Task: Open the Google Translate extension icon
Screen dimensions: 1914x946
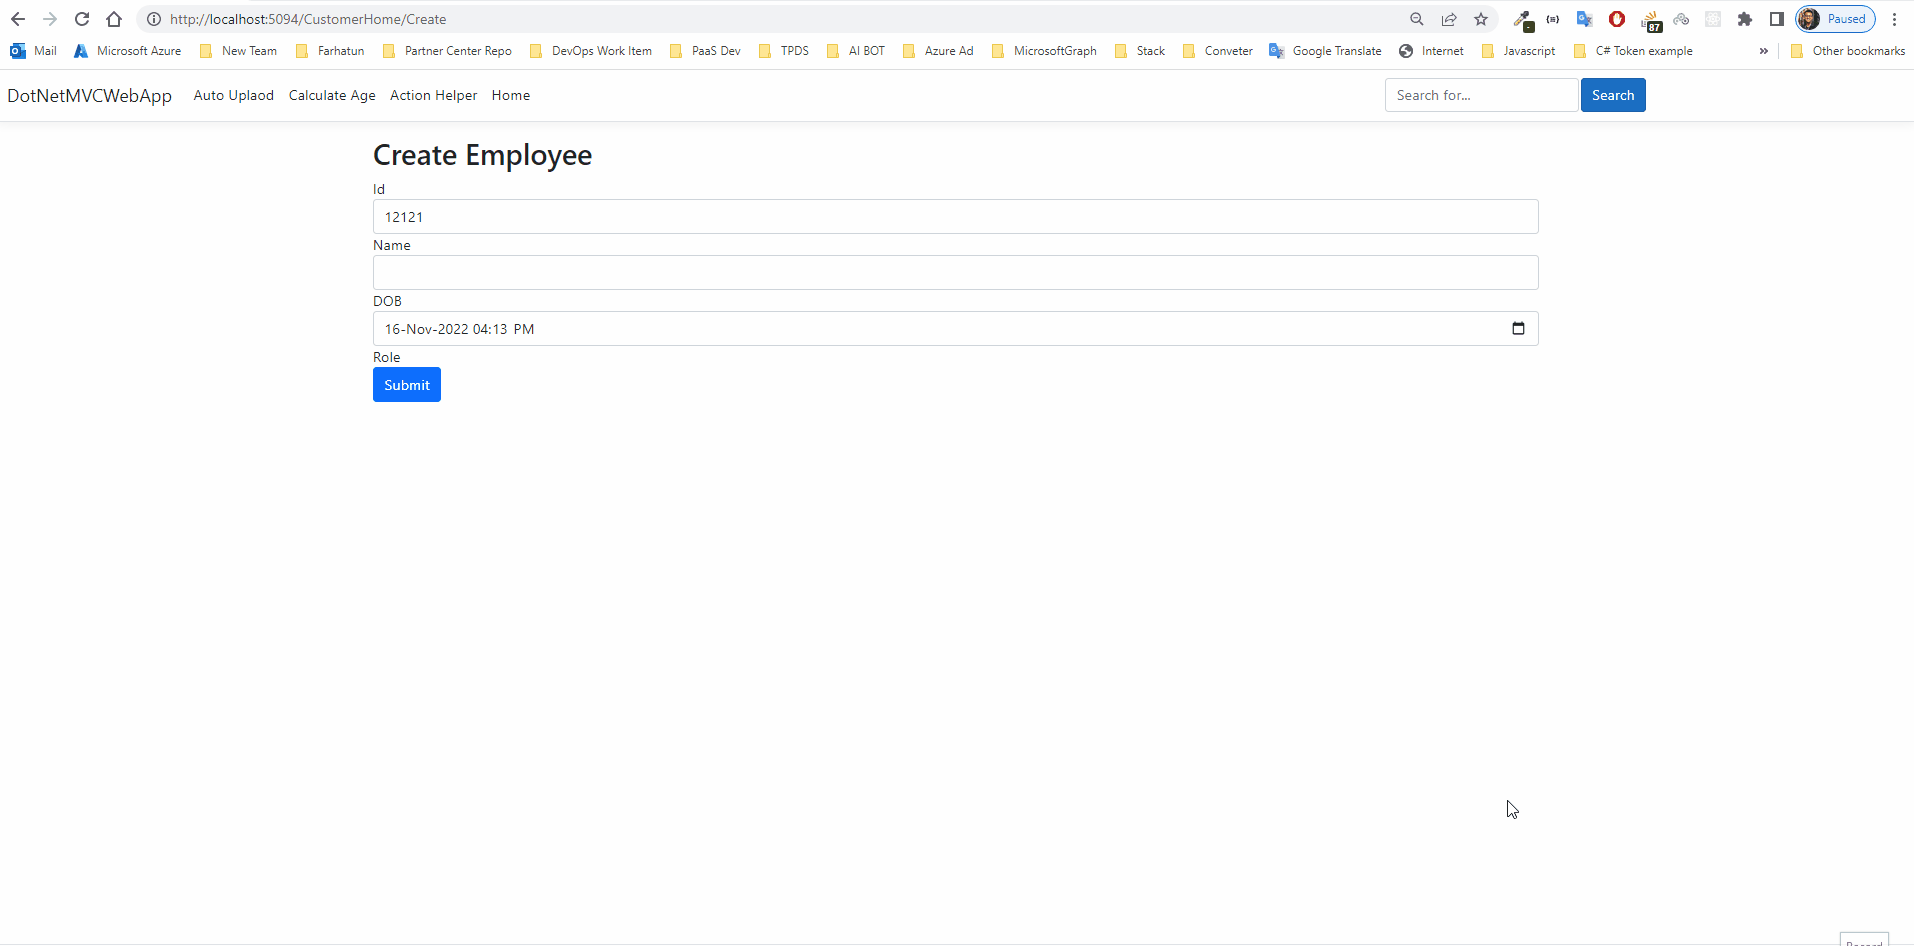Action: click(x=1584, y=19)
